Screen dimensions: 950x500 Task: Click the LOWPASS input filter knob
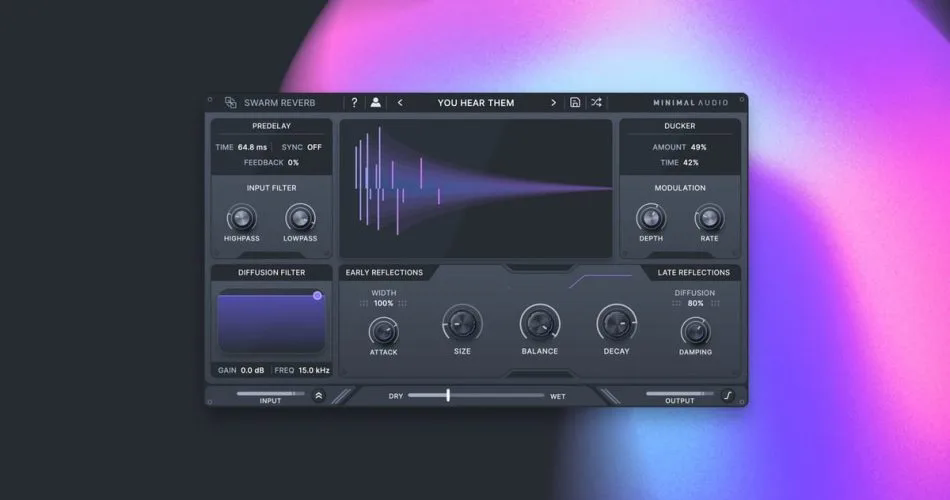coord(300,218)
